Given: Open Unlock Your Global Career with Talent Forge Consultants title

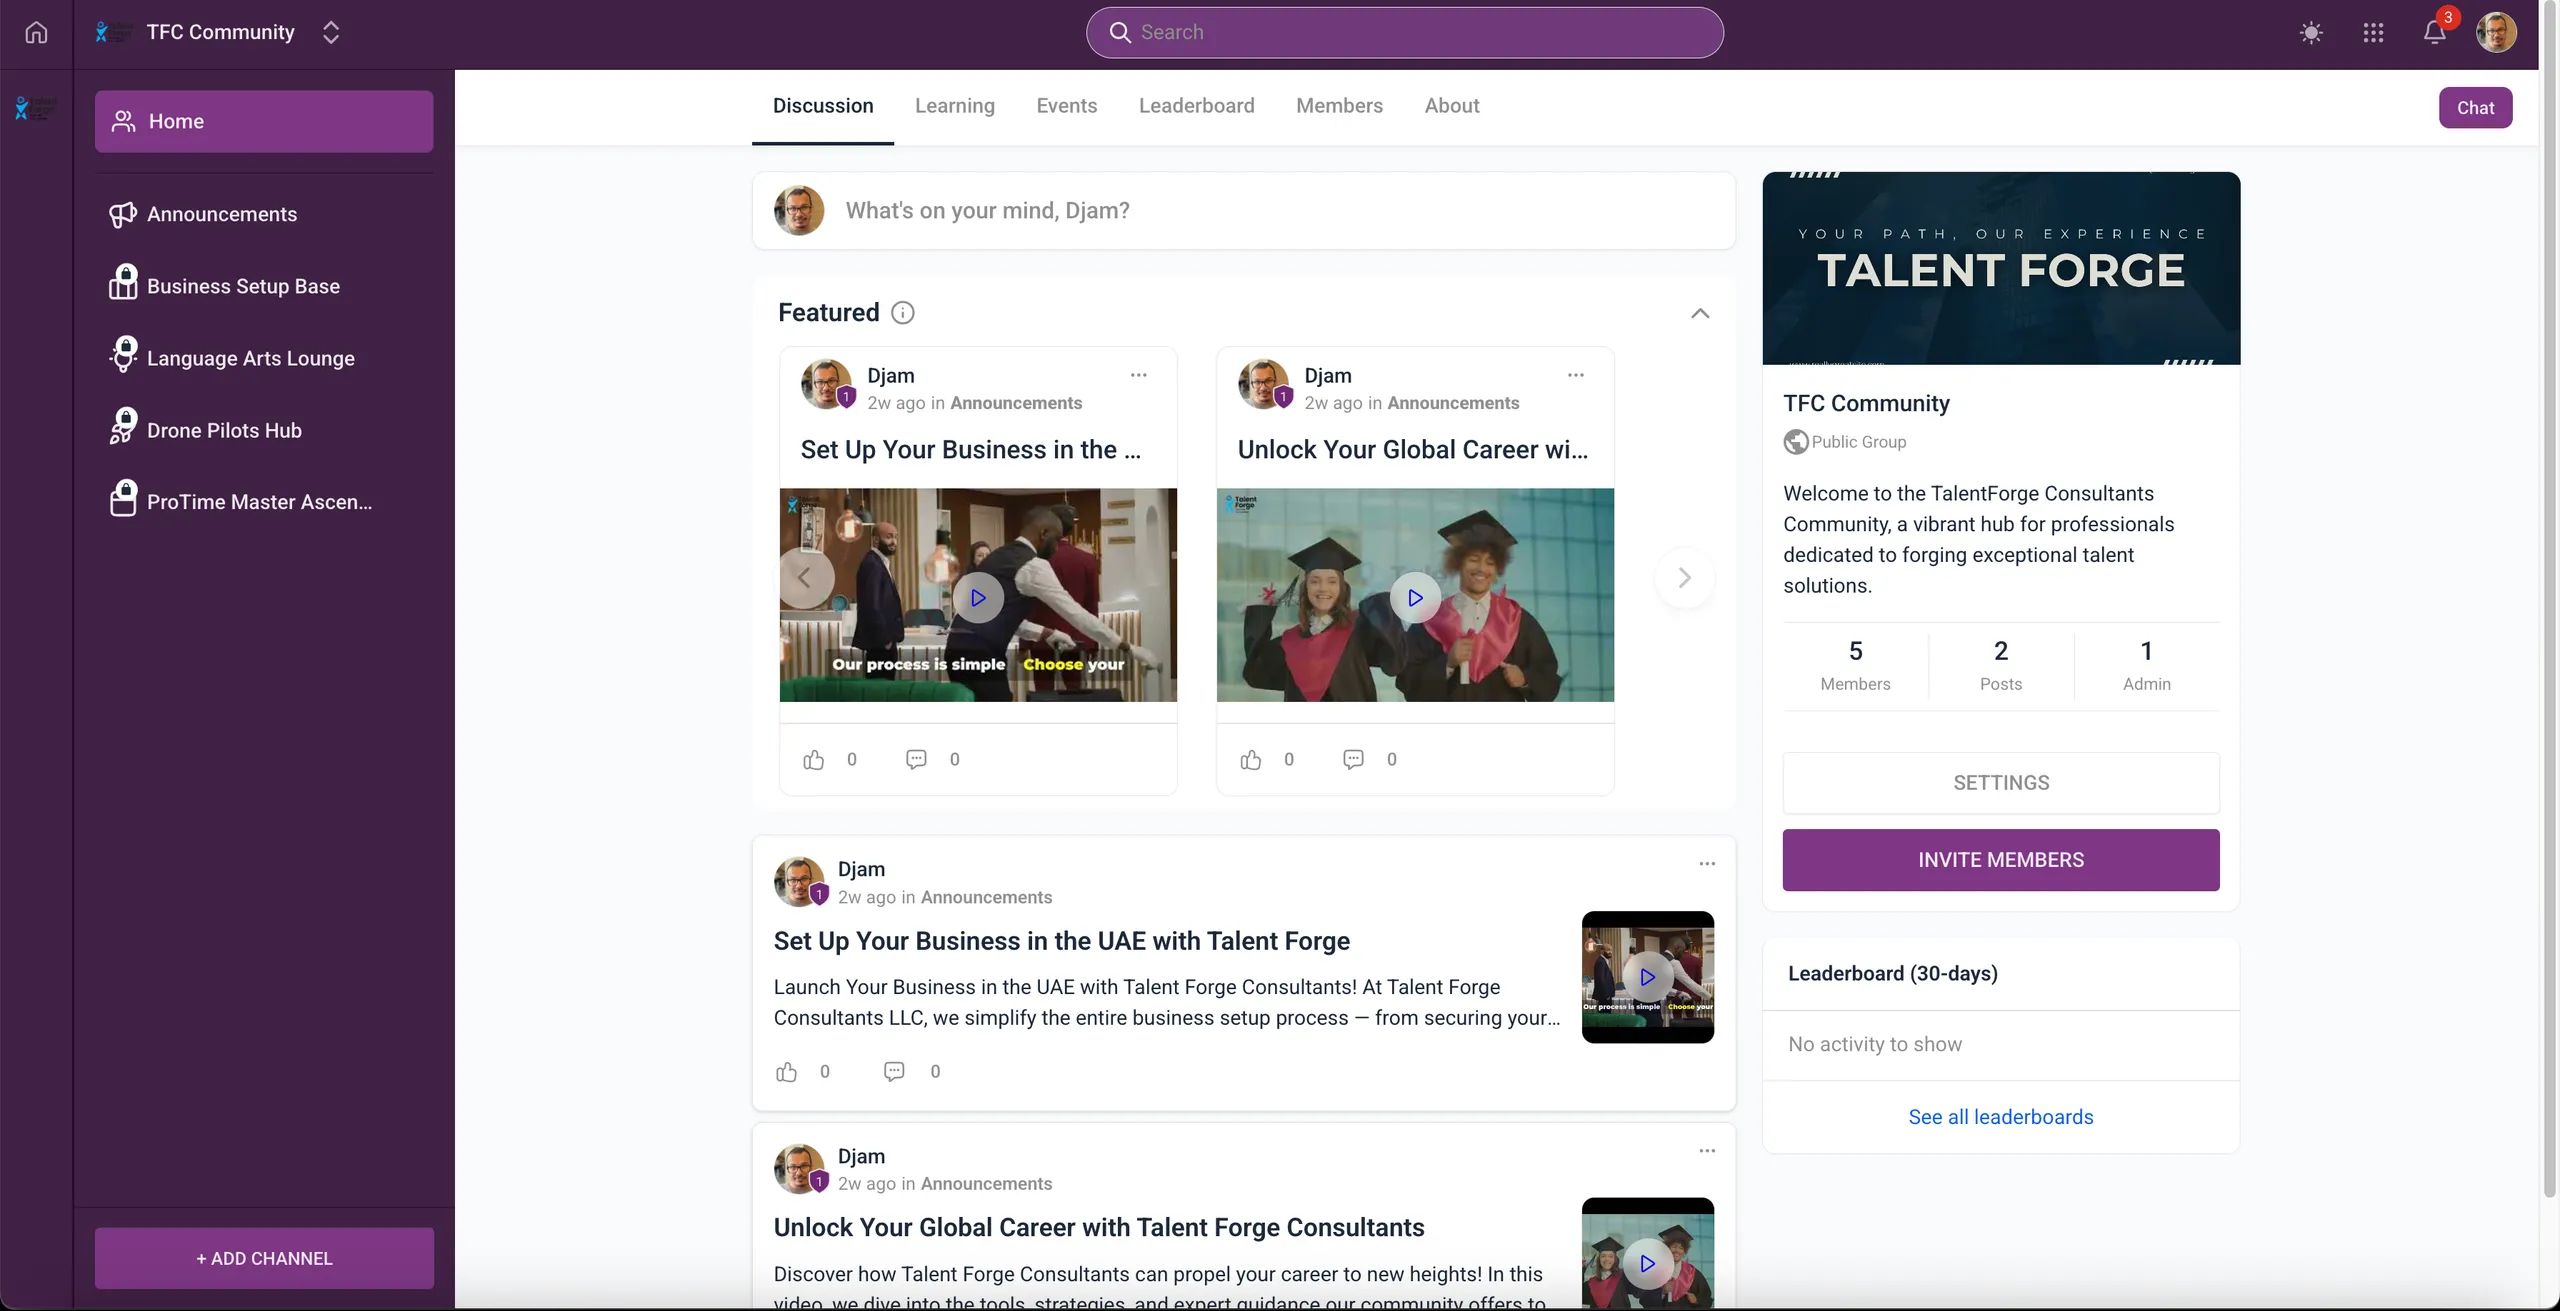Looking at the screenshot, I should [1099, 1228].
